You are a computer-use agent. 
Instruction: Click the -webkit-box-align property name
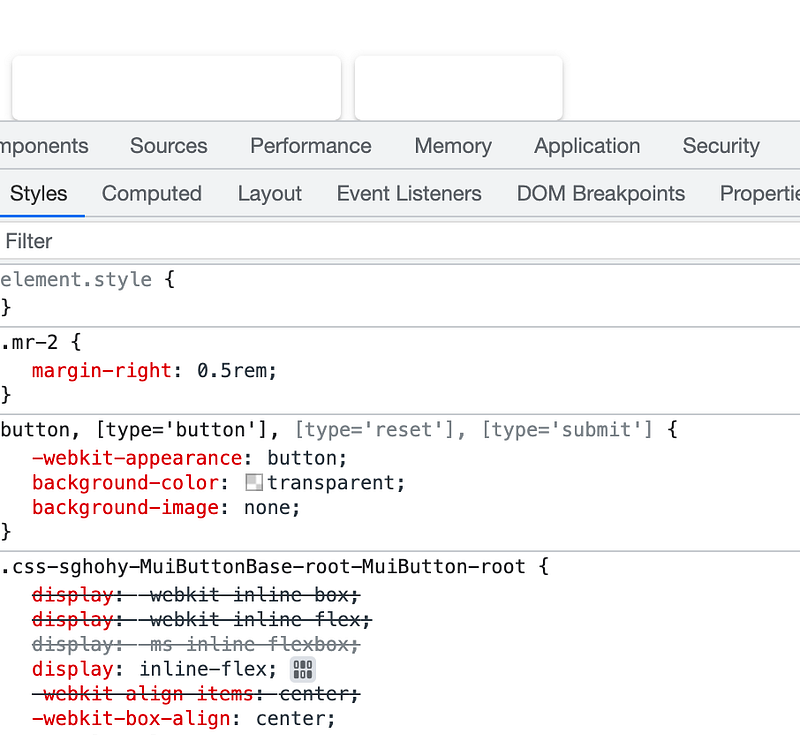click(131, 719)
